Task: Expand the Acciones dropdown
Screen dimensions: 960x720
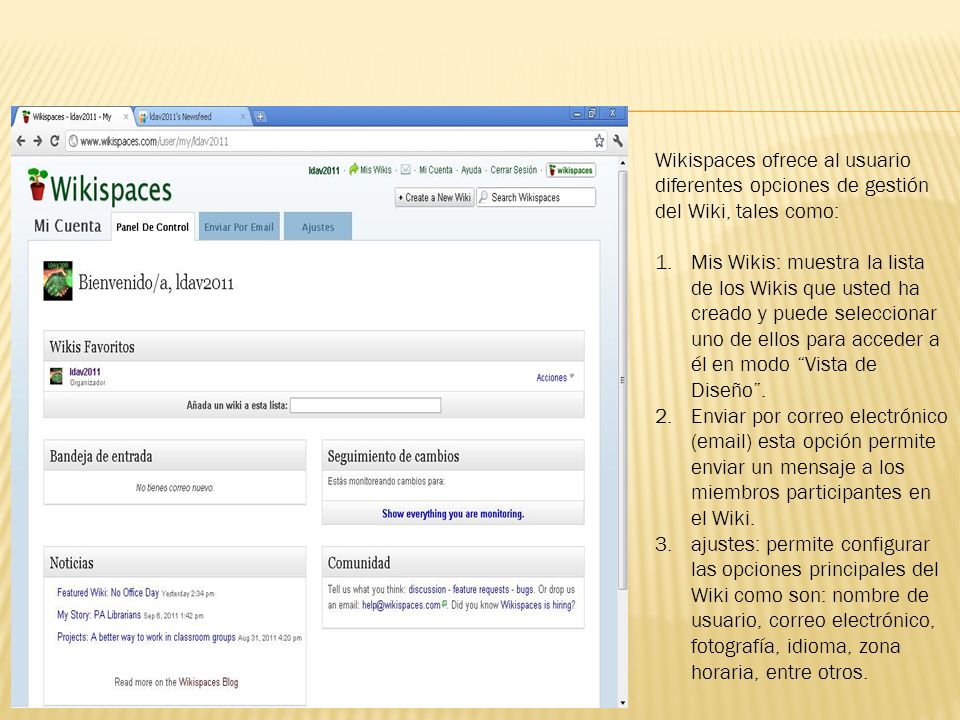Action: 555,378
